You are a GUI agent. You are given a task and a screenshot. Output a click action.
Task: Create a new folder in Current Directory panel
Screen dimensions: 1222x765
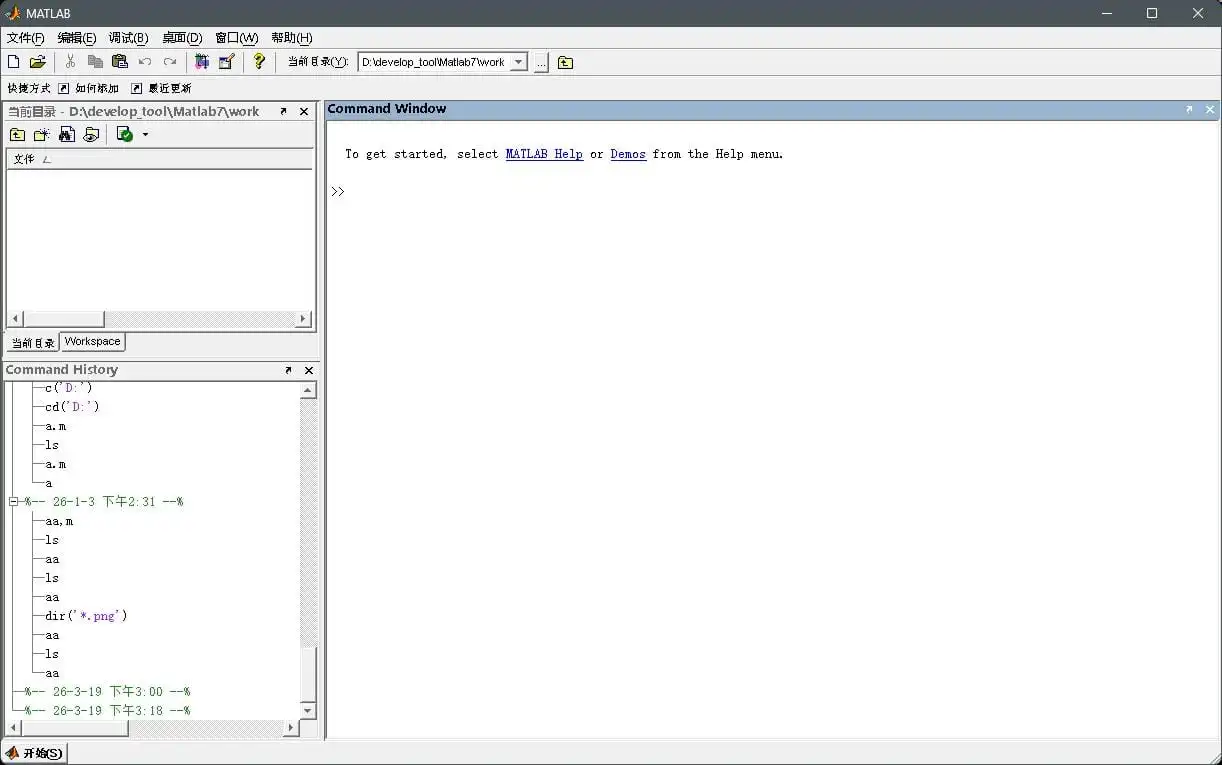point(42,134)
